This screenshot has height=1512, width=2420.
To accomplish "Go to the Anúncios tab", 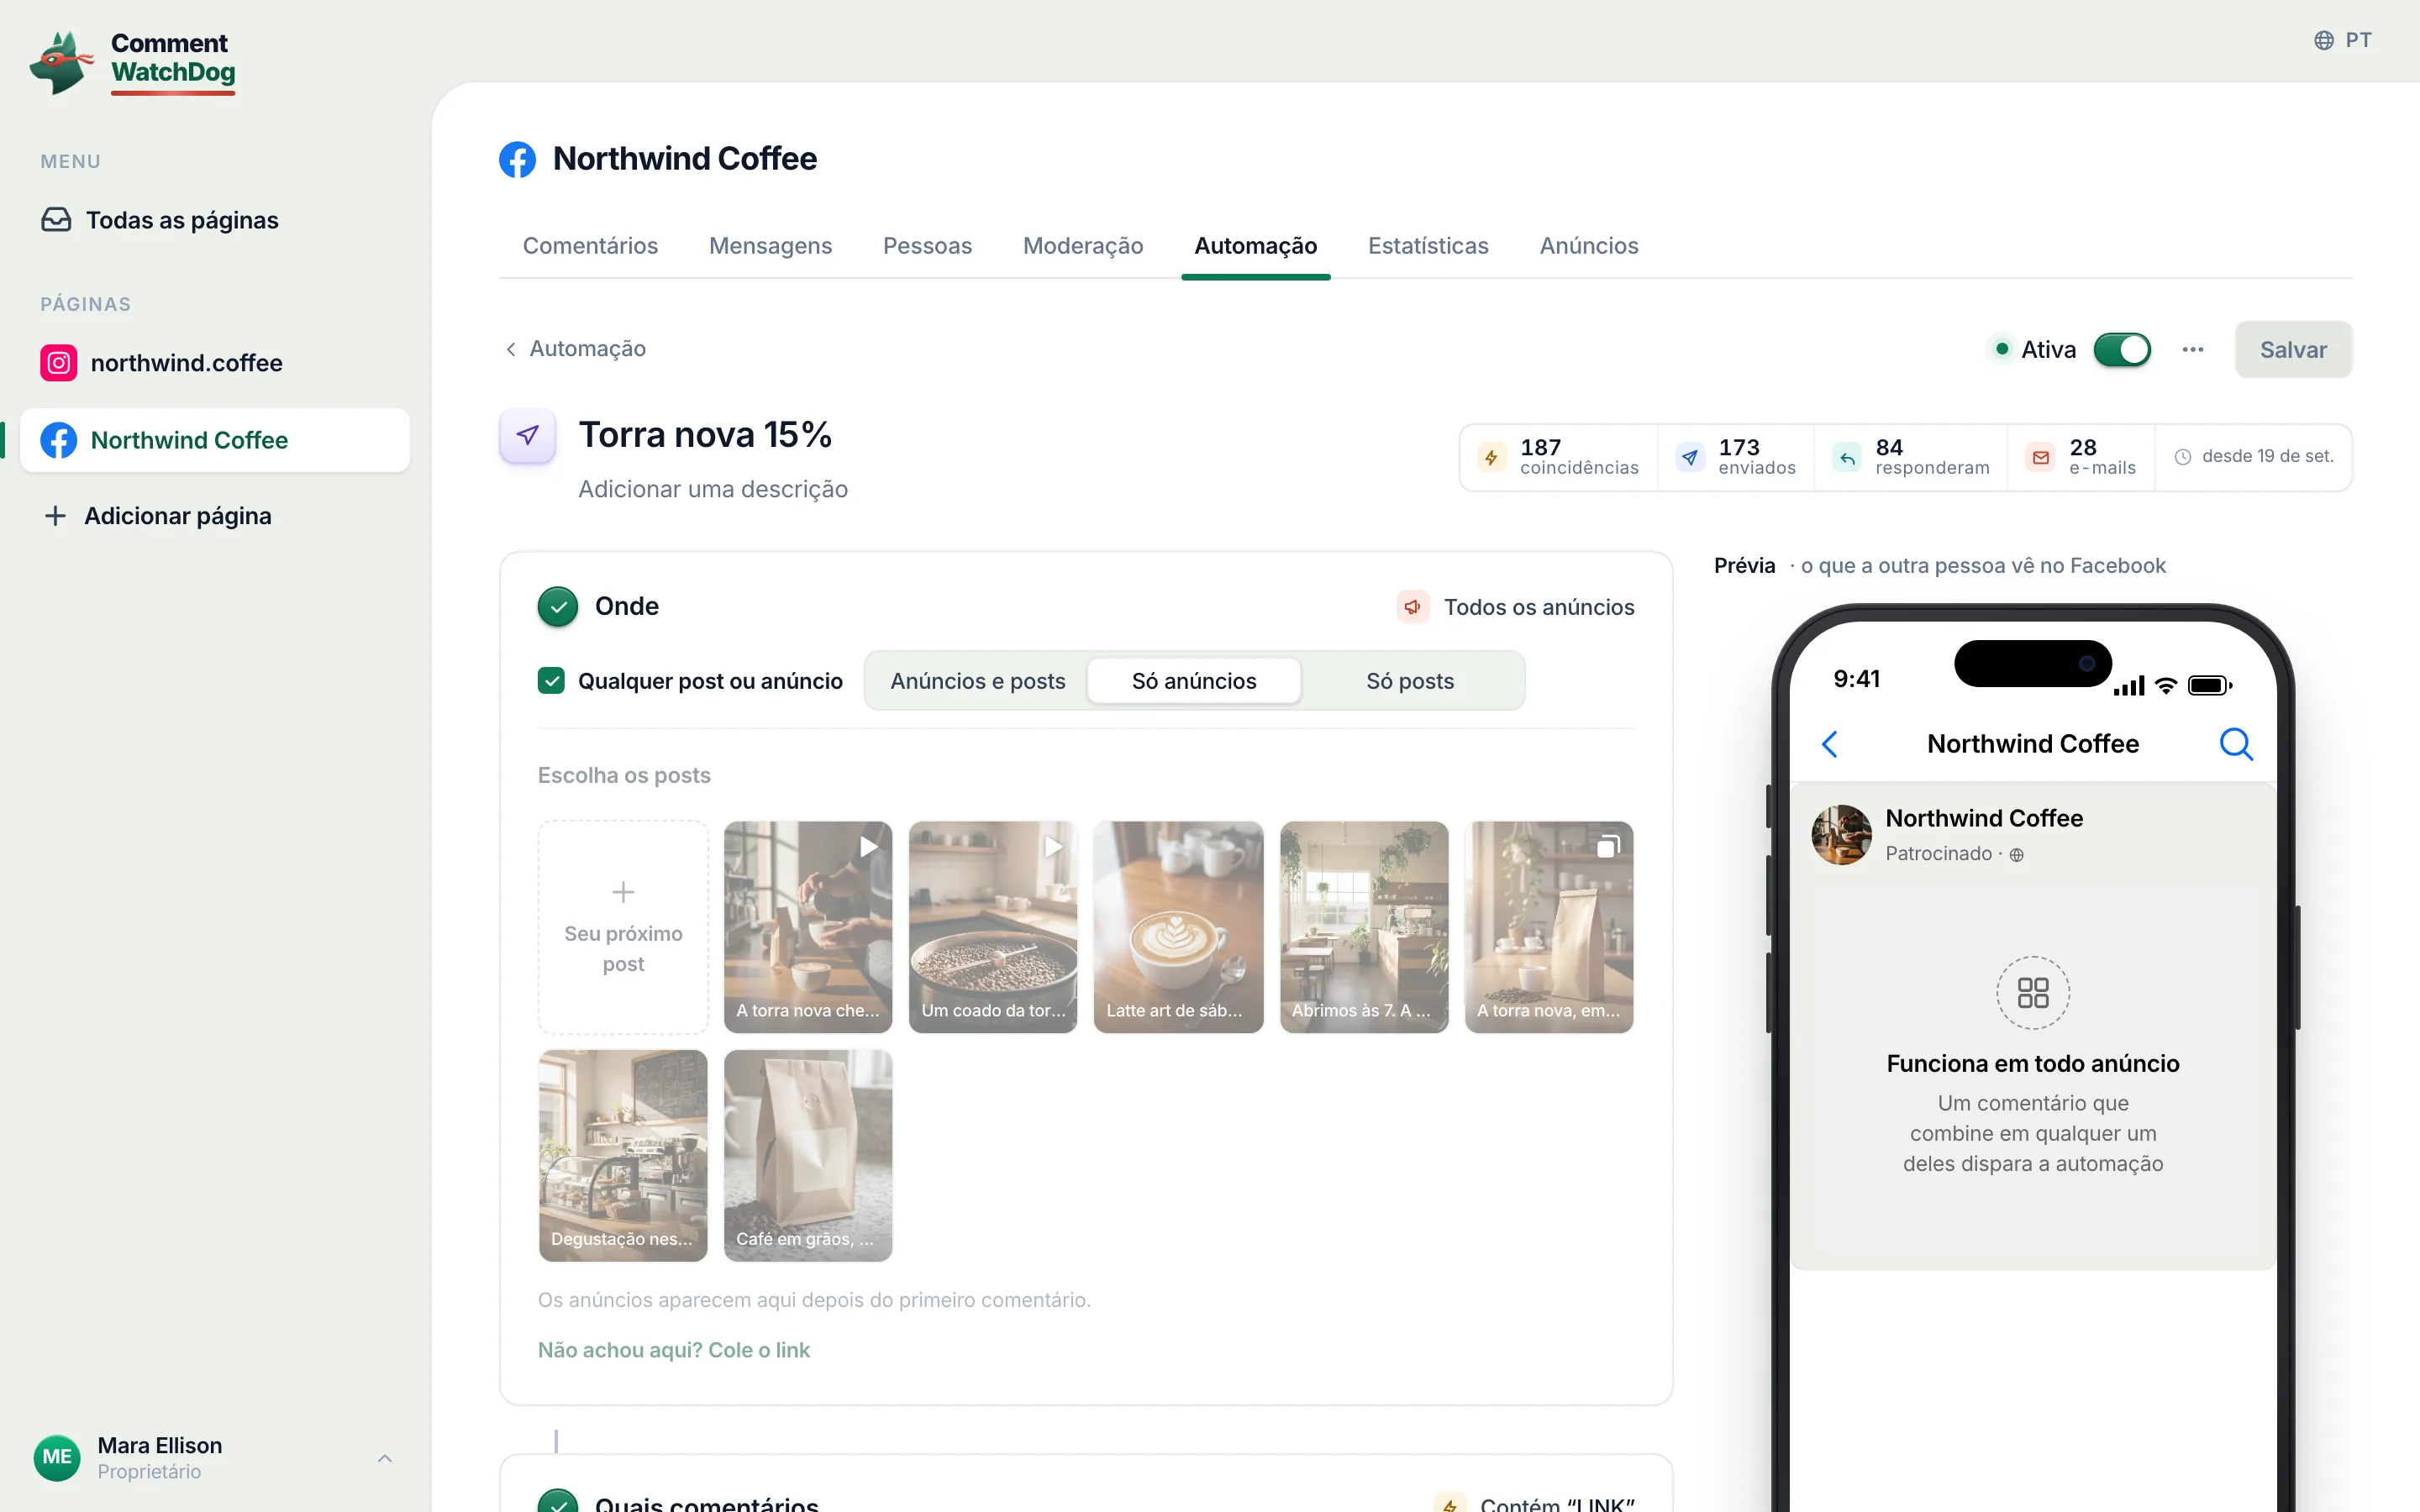I will coord(1589,246).
